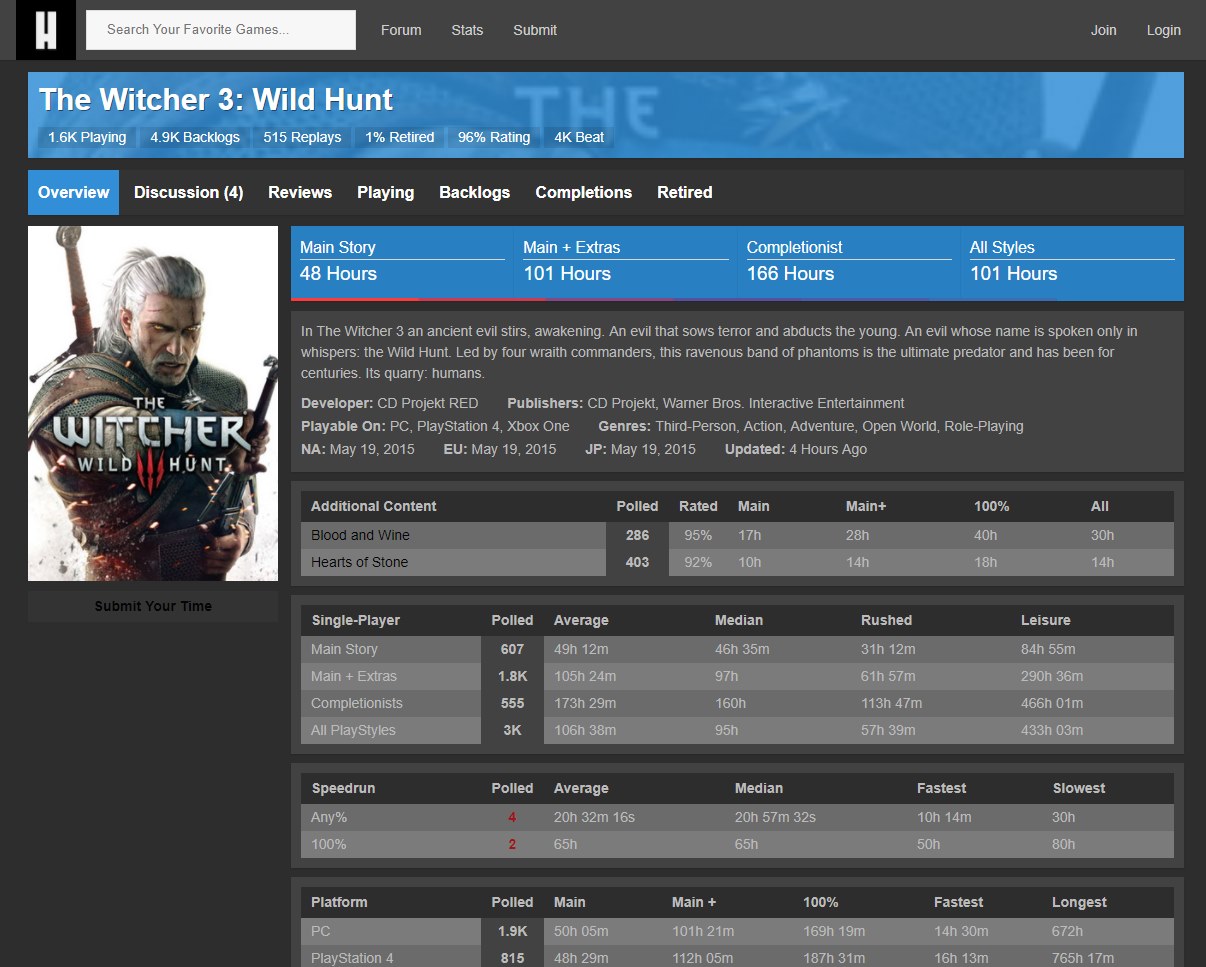Click the Blood and Wine polled count 286
This screenshot has height=967, width=1206.
click(x=637, y=535)
